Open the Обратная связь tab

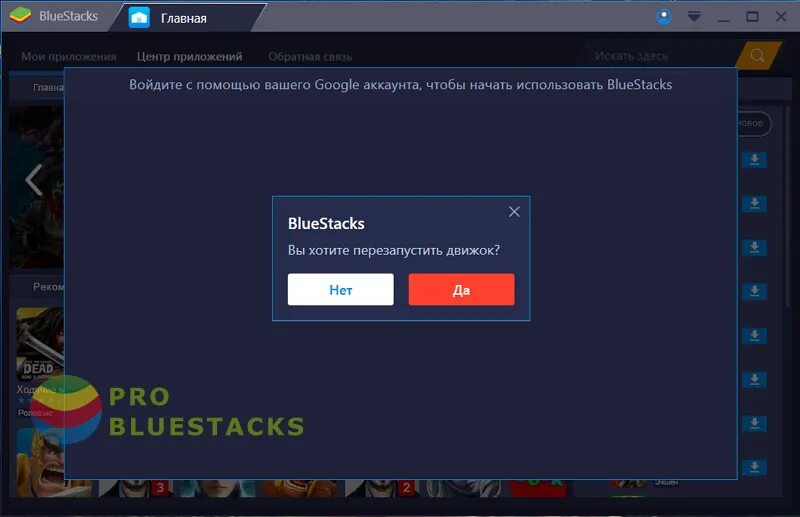310,57
